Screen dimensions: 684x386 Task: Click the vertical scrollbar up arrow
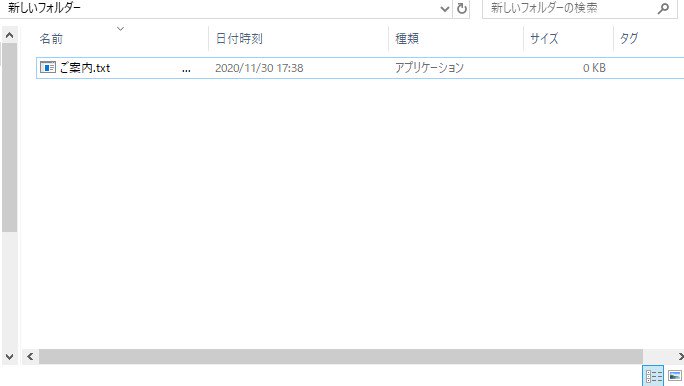[x=10, y=35]
